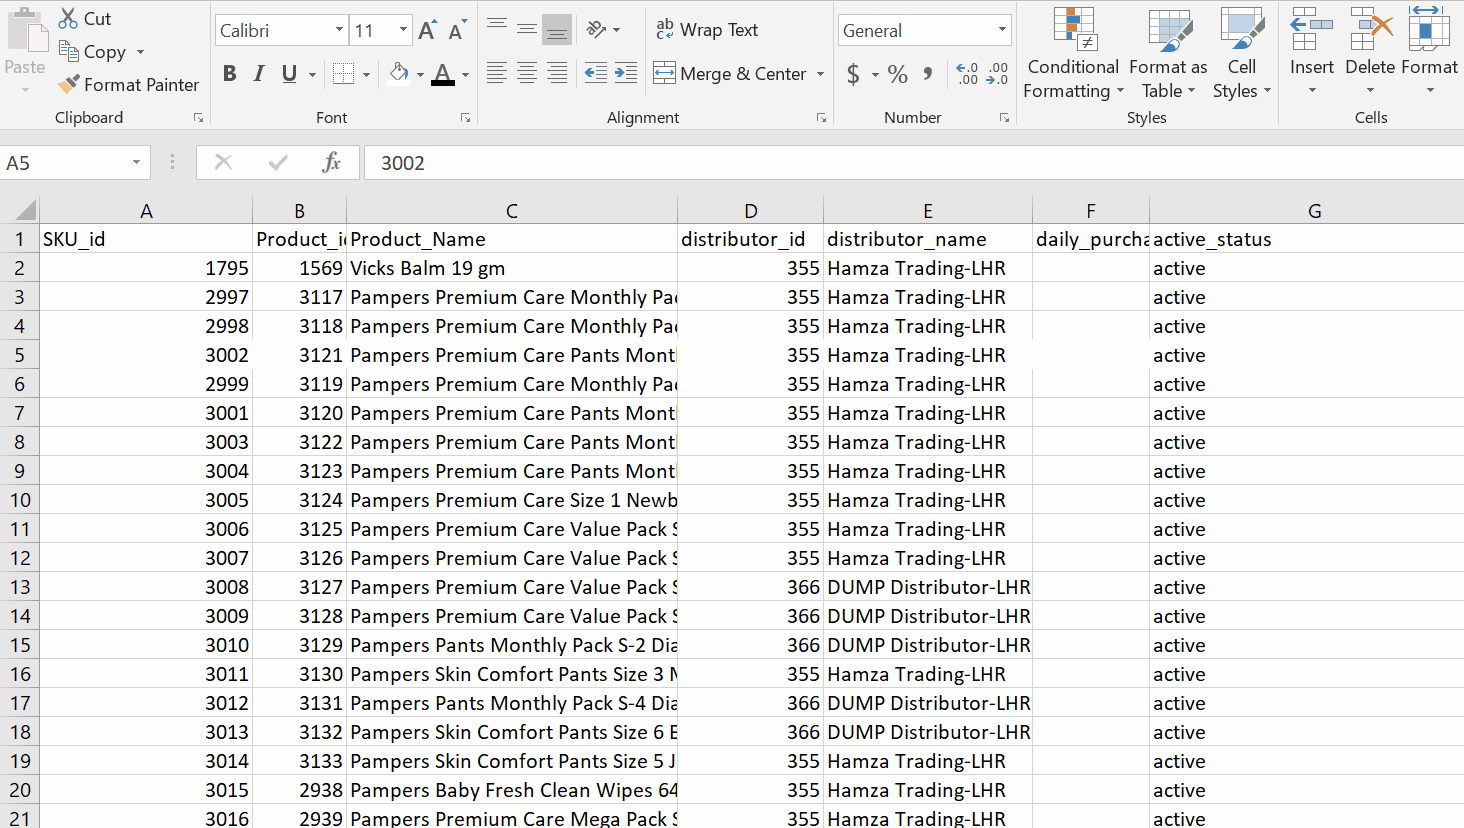Expand the Name Box dropdown
The height and width of the screenshot is (828, 1464).
136,163
